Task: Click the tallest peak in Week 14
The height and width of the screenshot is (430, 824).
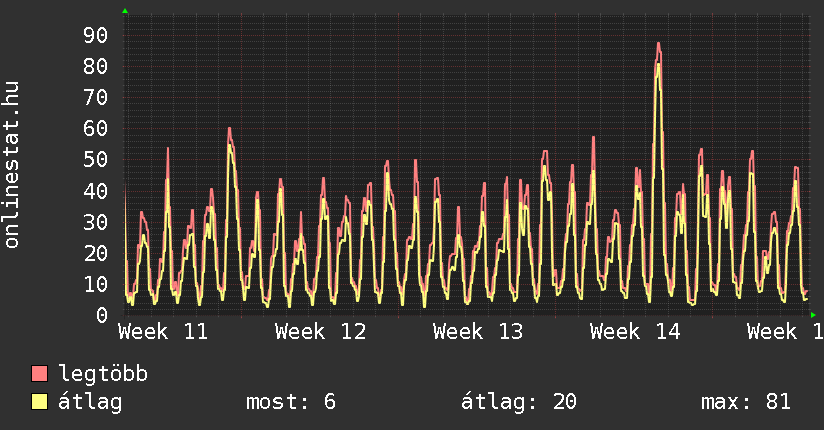Action: tap(658, 44)
